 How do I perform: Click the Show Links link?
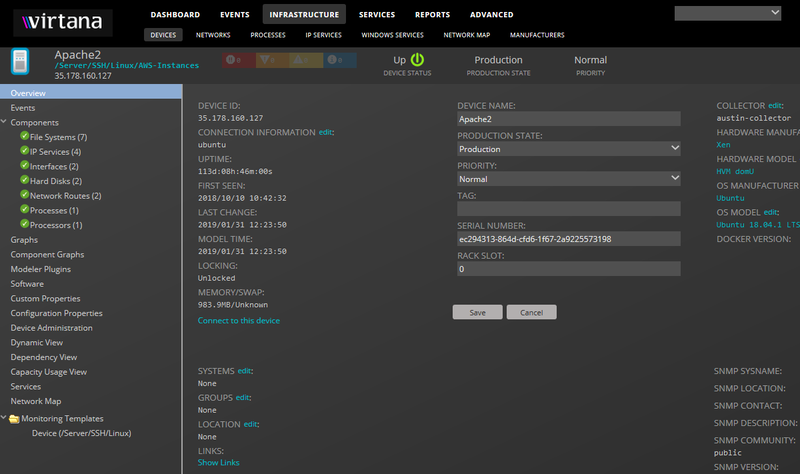tap(218, 462)
